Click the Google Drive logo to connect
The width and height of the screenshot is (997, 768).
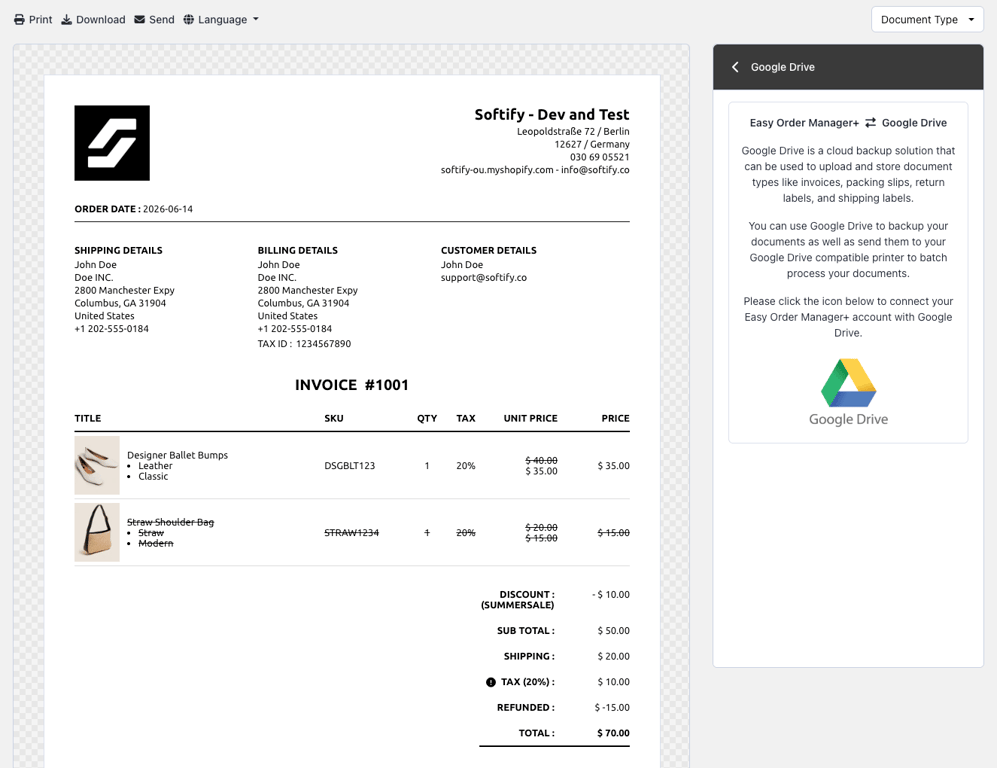coord(848,382)
